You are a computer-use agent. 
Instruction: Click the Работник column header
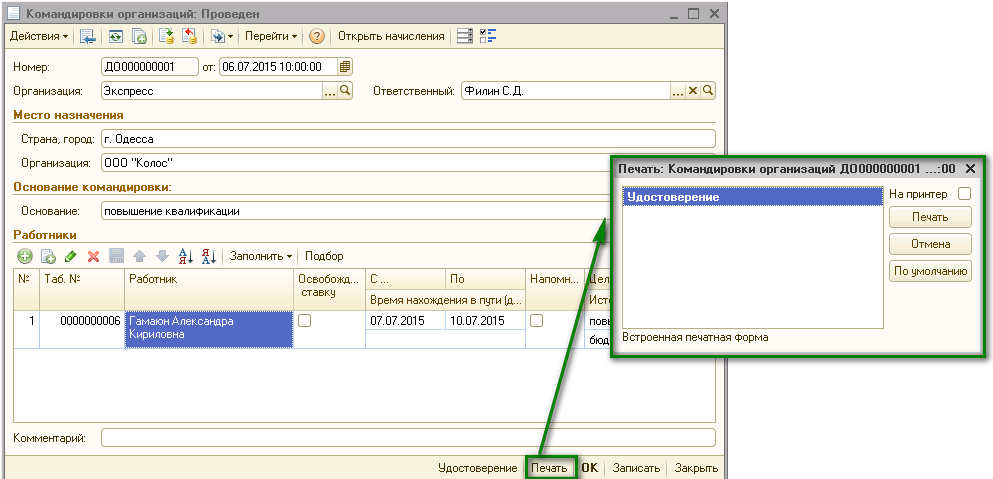click(209, 290)
